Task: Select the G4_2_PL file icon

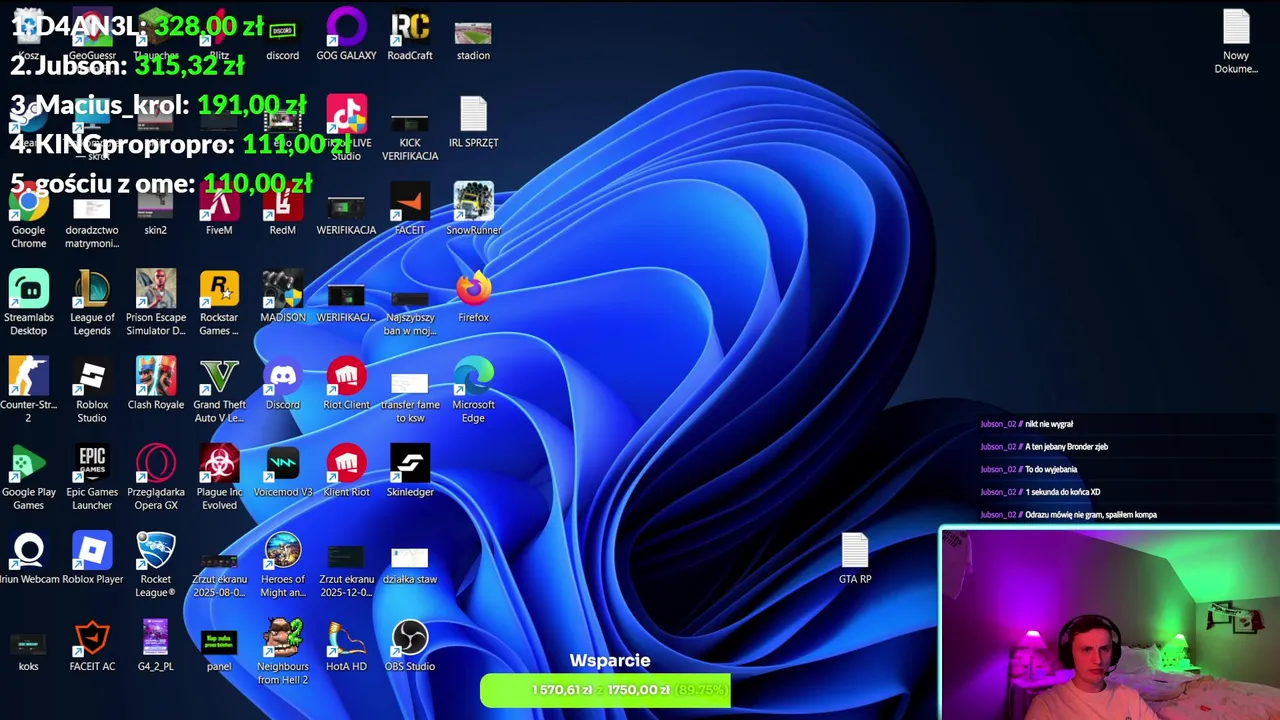Action: point(155,646)
